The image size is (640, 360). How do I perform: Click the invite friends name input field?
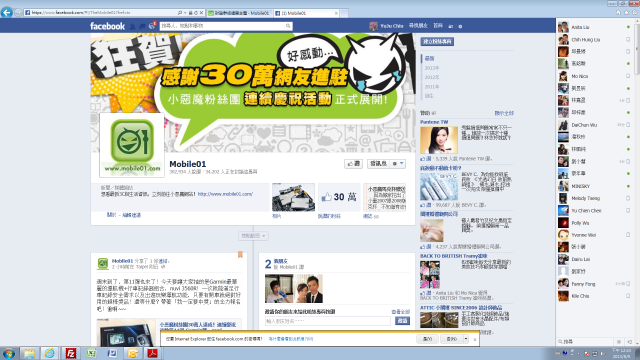(328, 321)
